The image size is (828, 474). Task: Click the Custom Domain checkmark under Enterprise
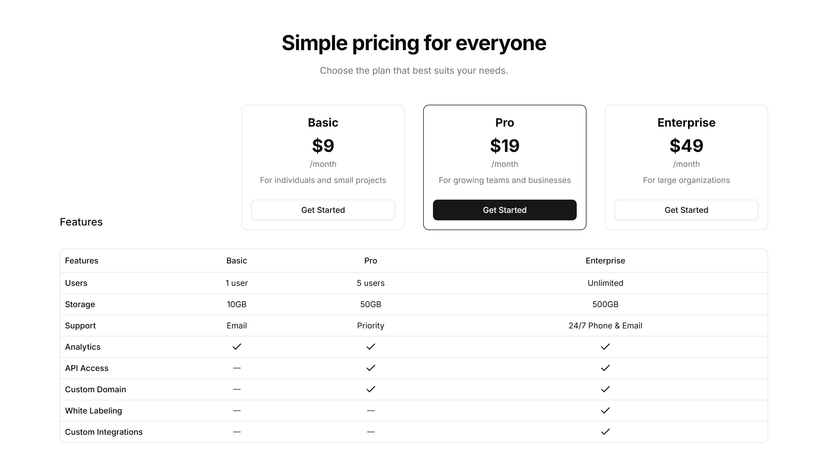(x=605, y=389)
